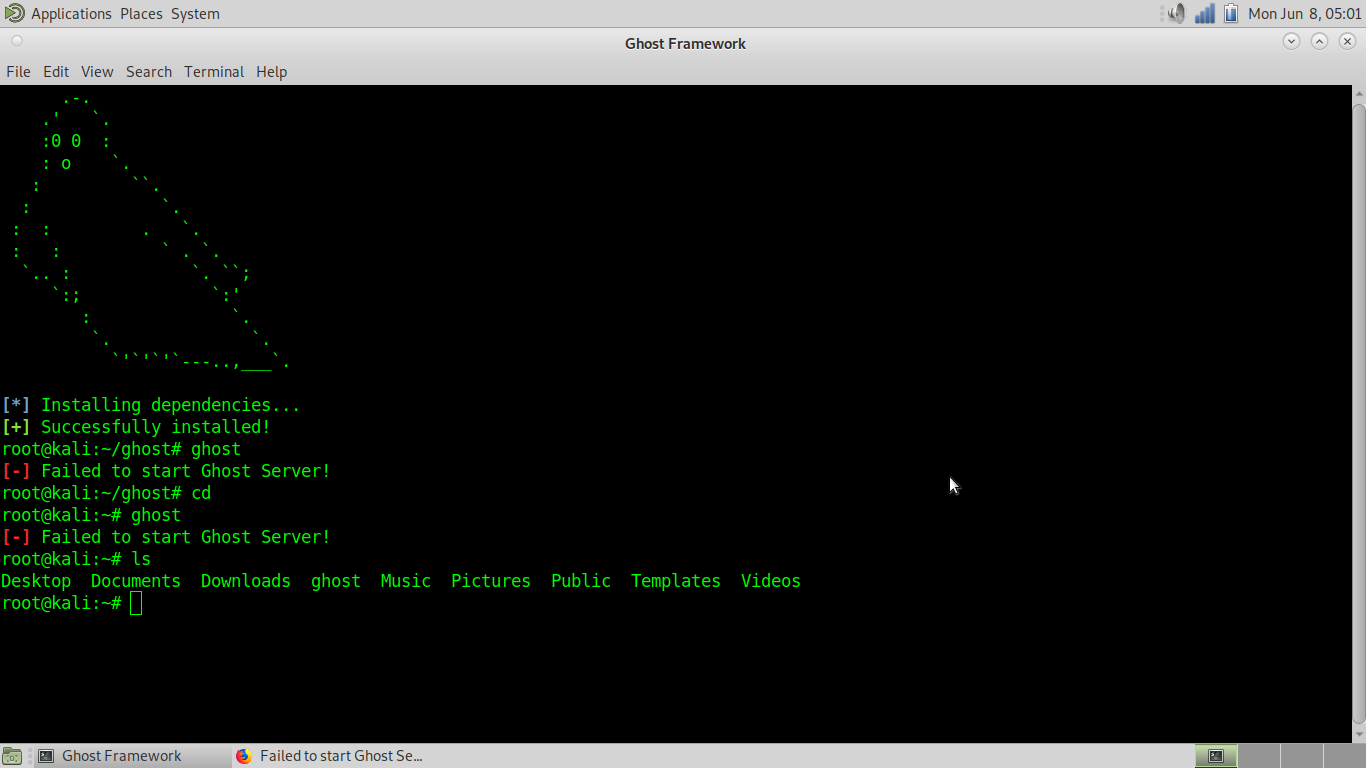The width and height of the screenshot is (1366, 768).
Task: Open the Terminal menu
Action: (213, 71)
